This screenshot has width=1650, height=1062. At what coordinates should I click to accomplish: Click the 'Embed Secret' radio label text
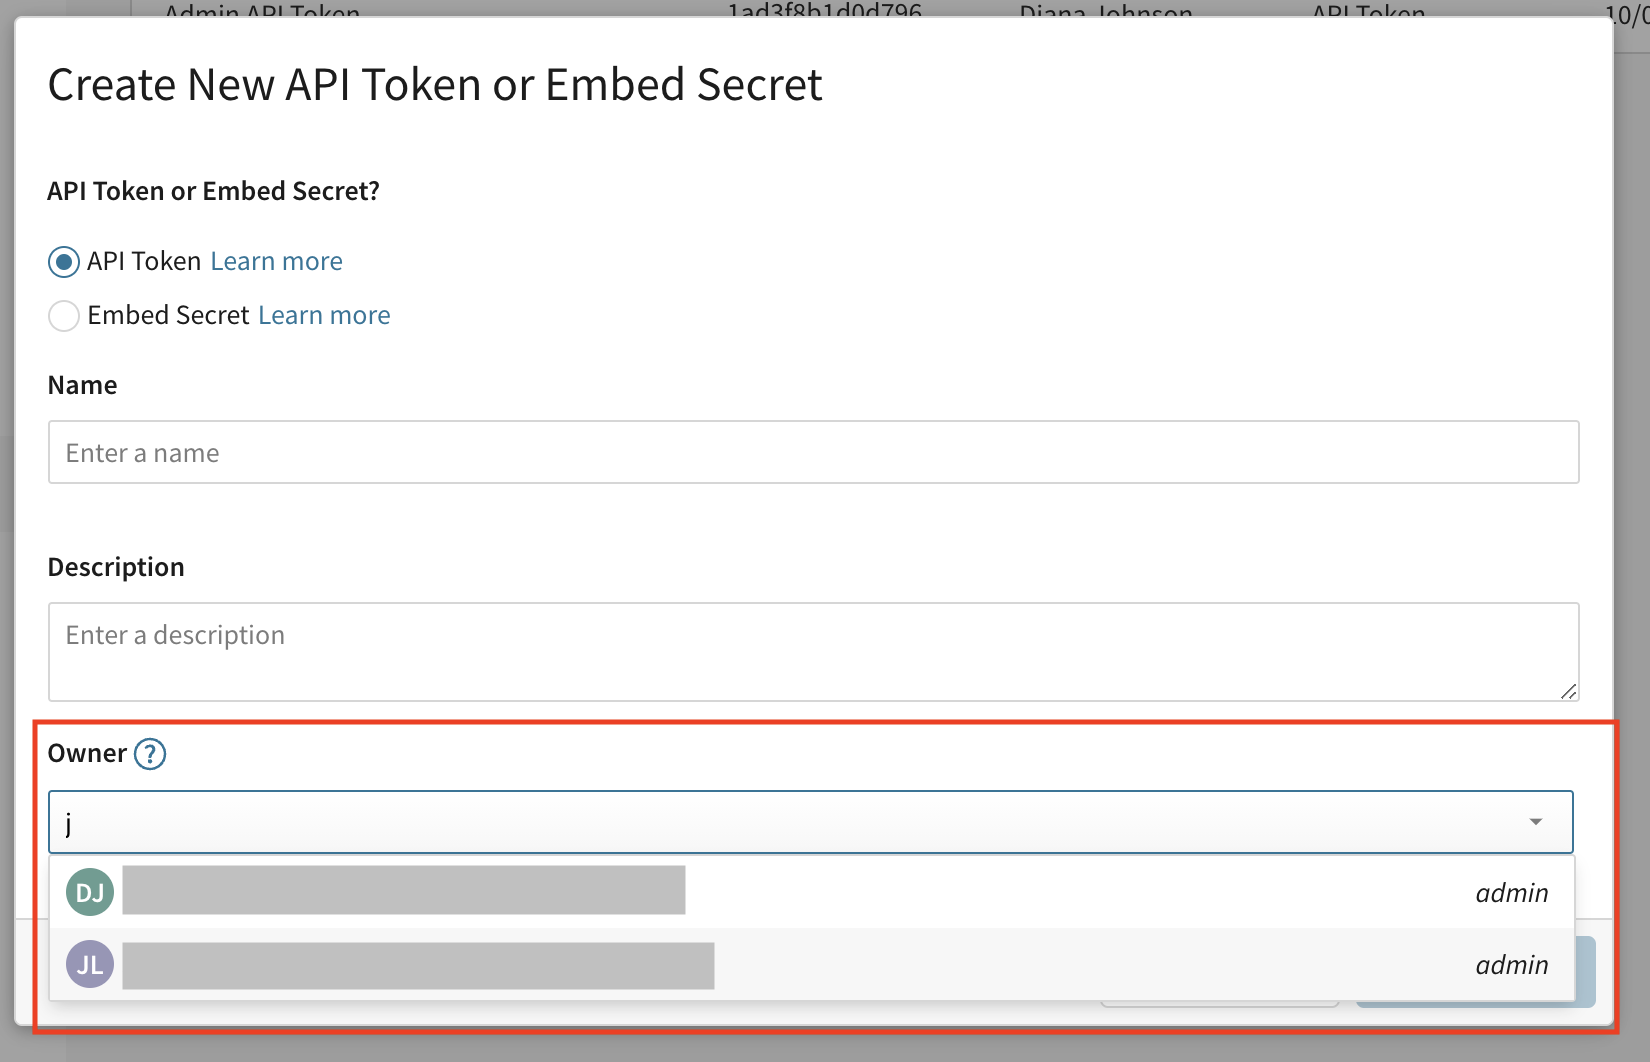(x=168, y=316)
